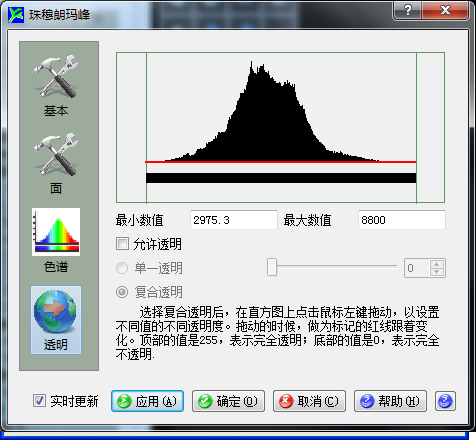Decrease transparency value with down arrow

(x=436, y=272)
